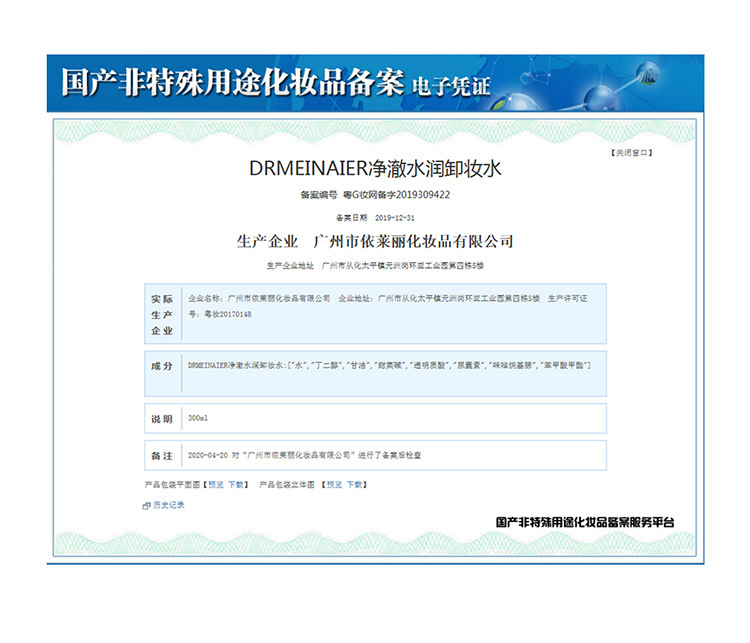Click the 关闭窗口 close window link

(x=631, y=153)
